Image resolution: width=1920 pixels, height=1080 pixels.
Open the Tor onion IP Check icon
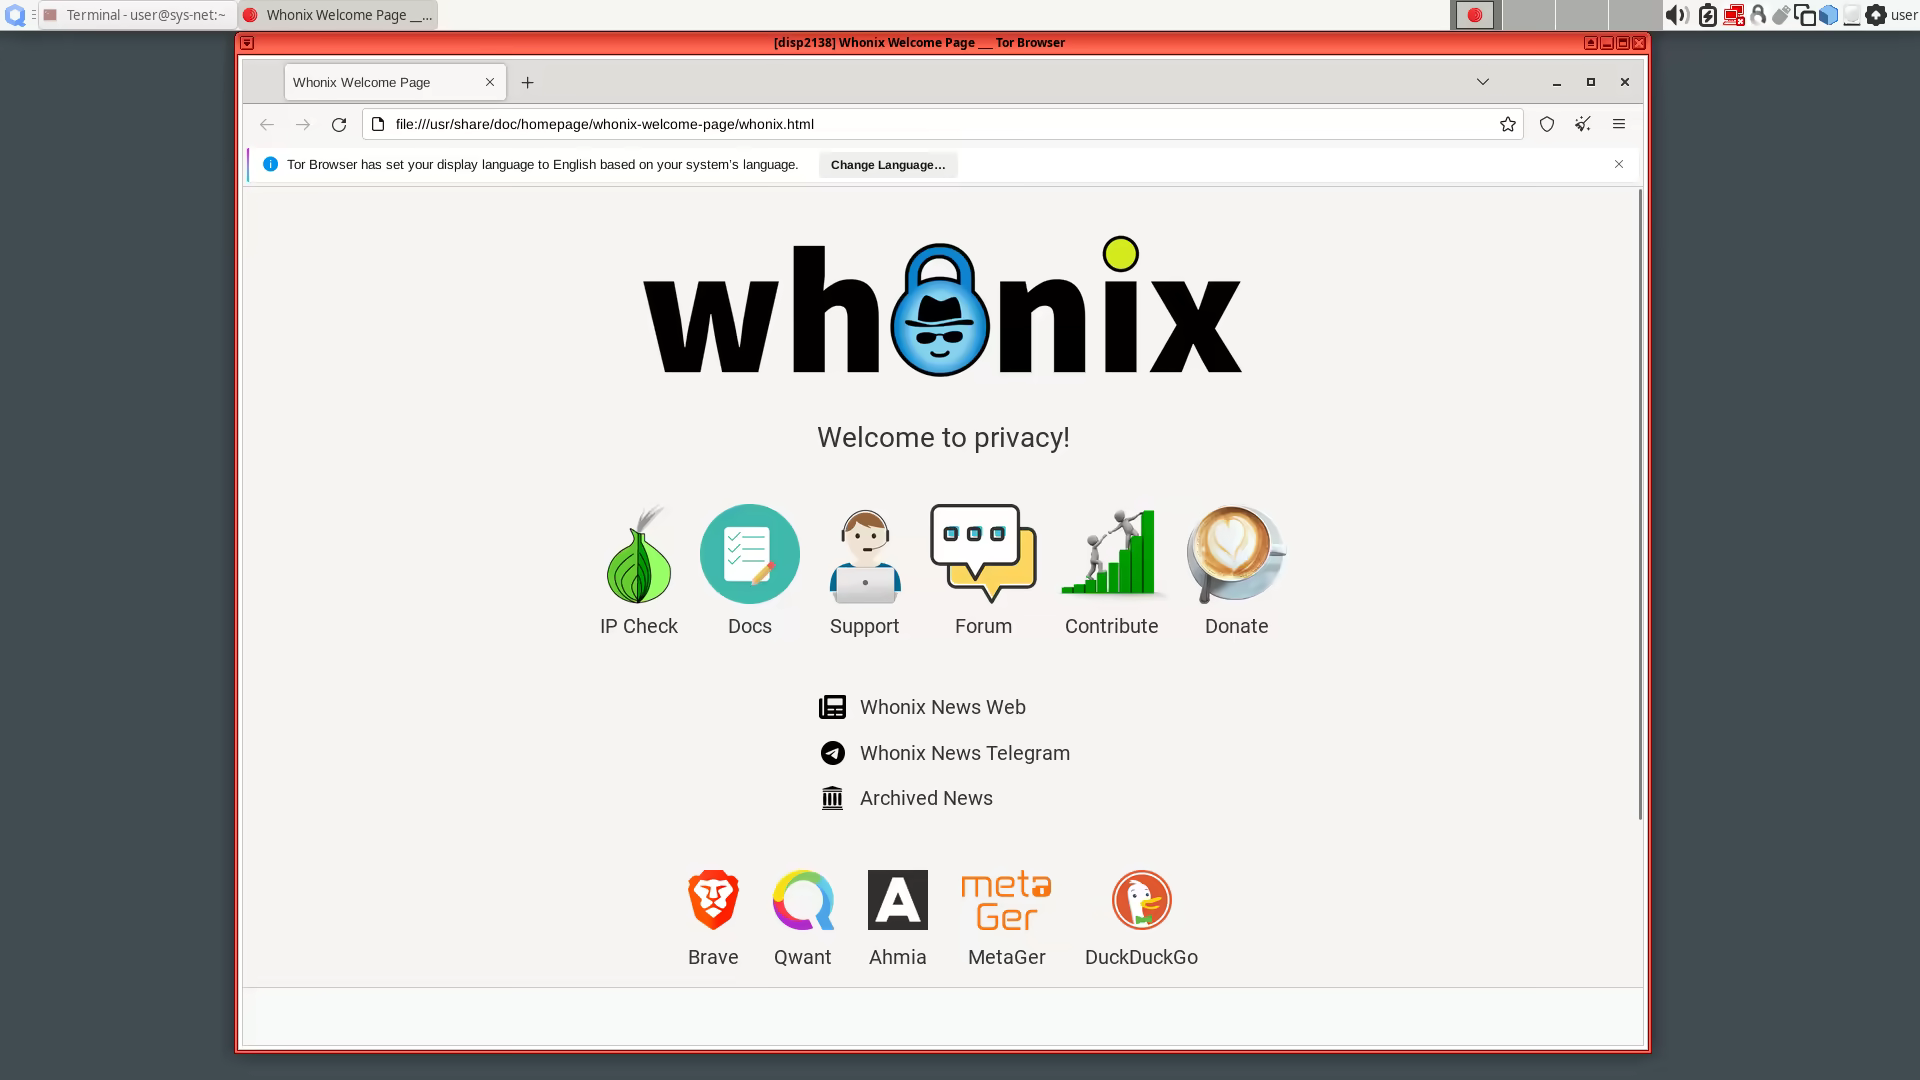(639, 554)
